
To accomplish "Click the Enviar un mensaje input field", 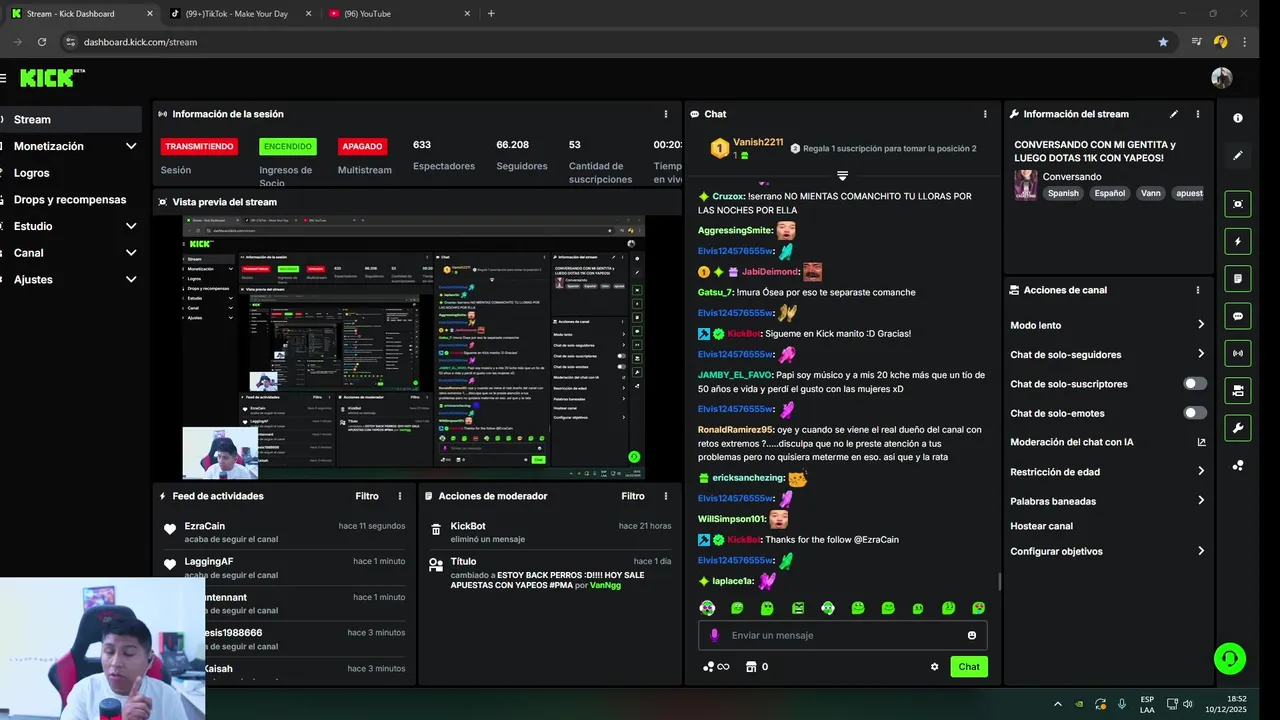I will pos(842,635).
